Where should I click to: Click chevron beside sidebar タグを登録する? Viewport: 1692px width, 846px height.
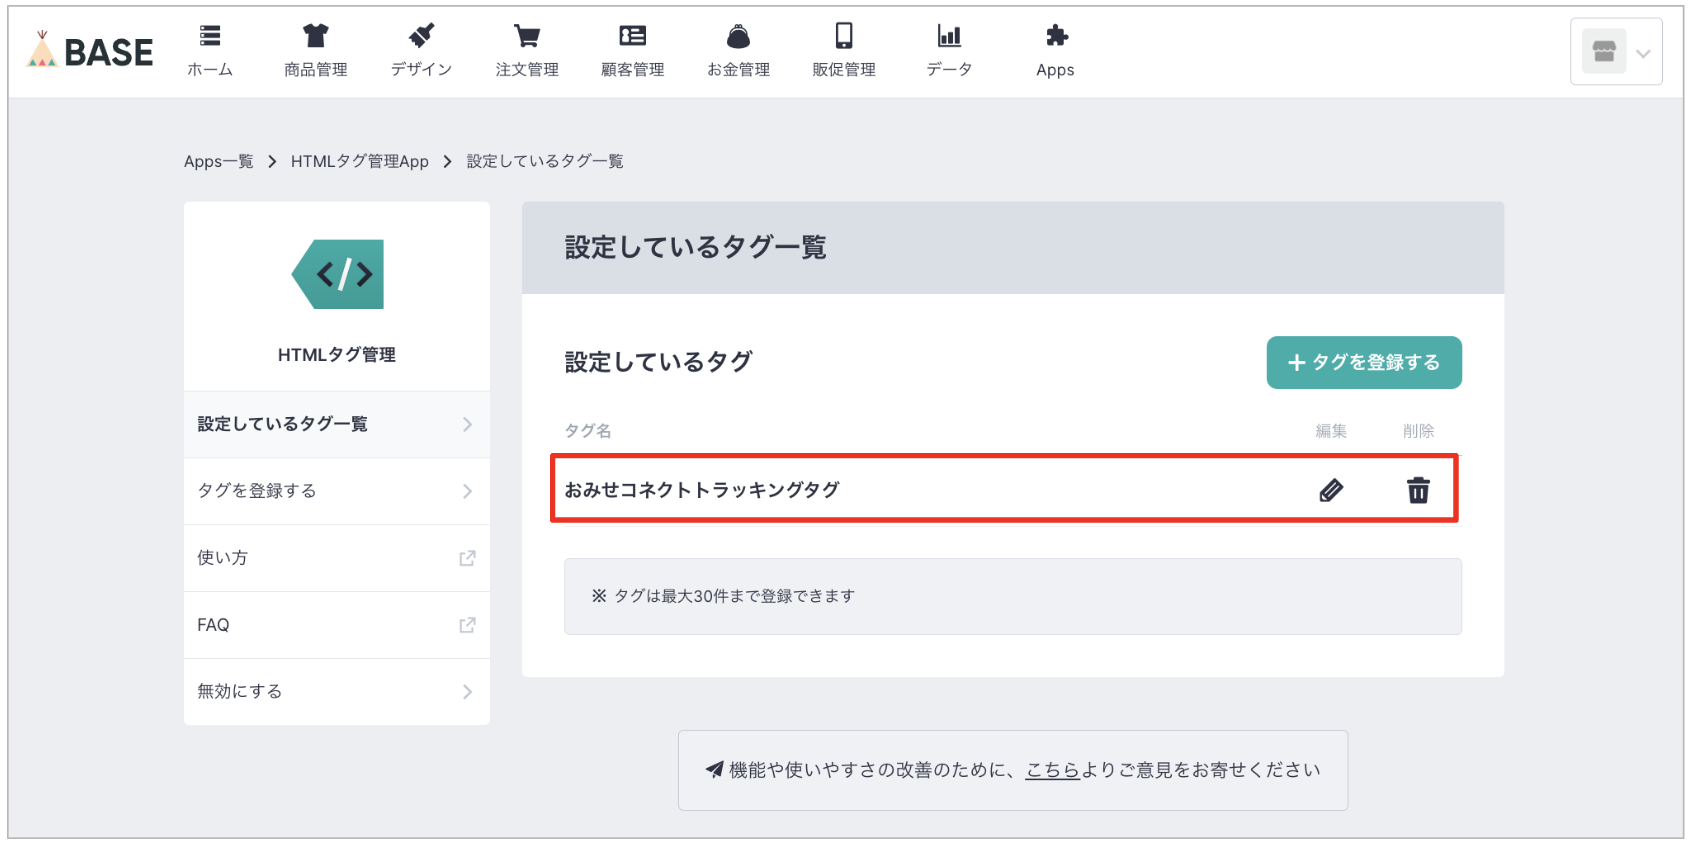(x=467, y=491)
